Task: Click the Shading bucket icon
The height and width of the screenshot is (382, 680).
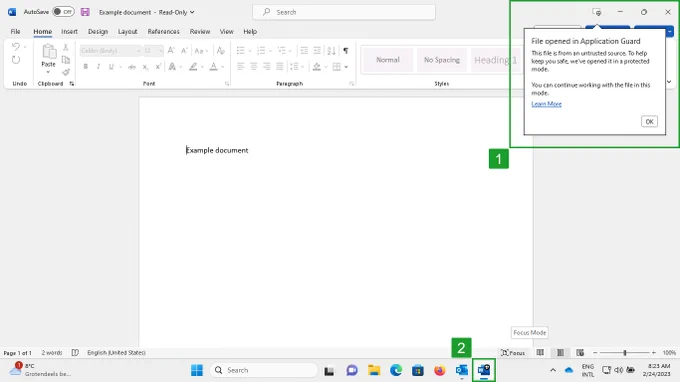Action: coord(317,67)
